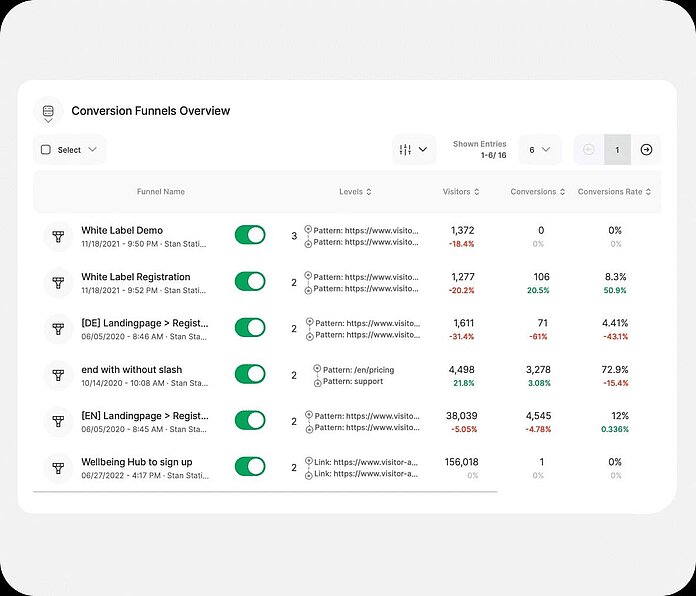Go to previous page with left arrow
696x596 pixels.
(x=589, y=150)
